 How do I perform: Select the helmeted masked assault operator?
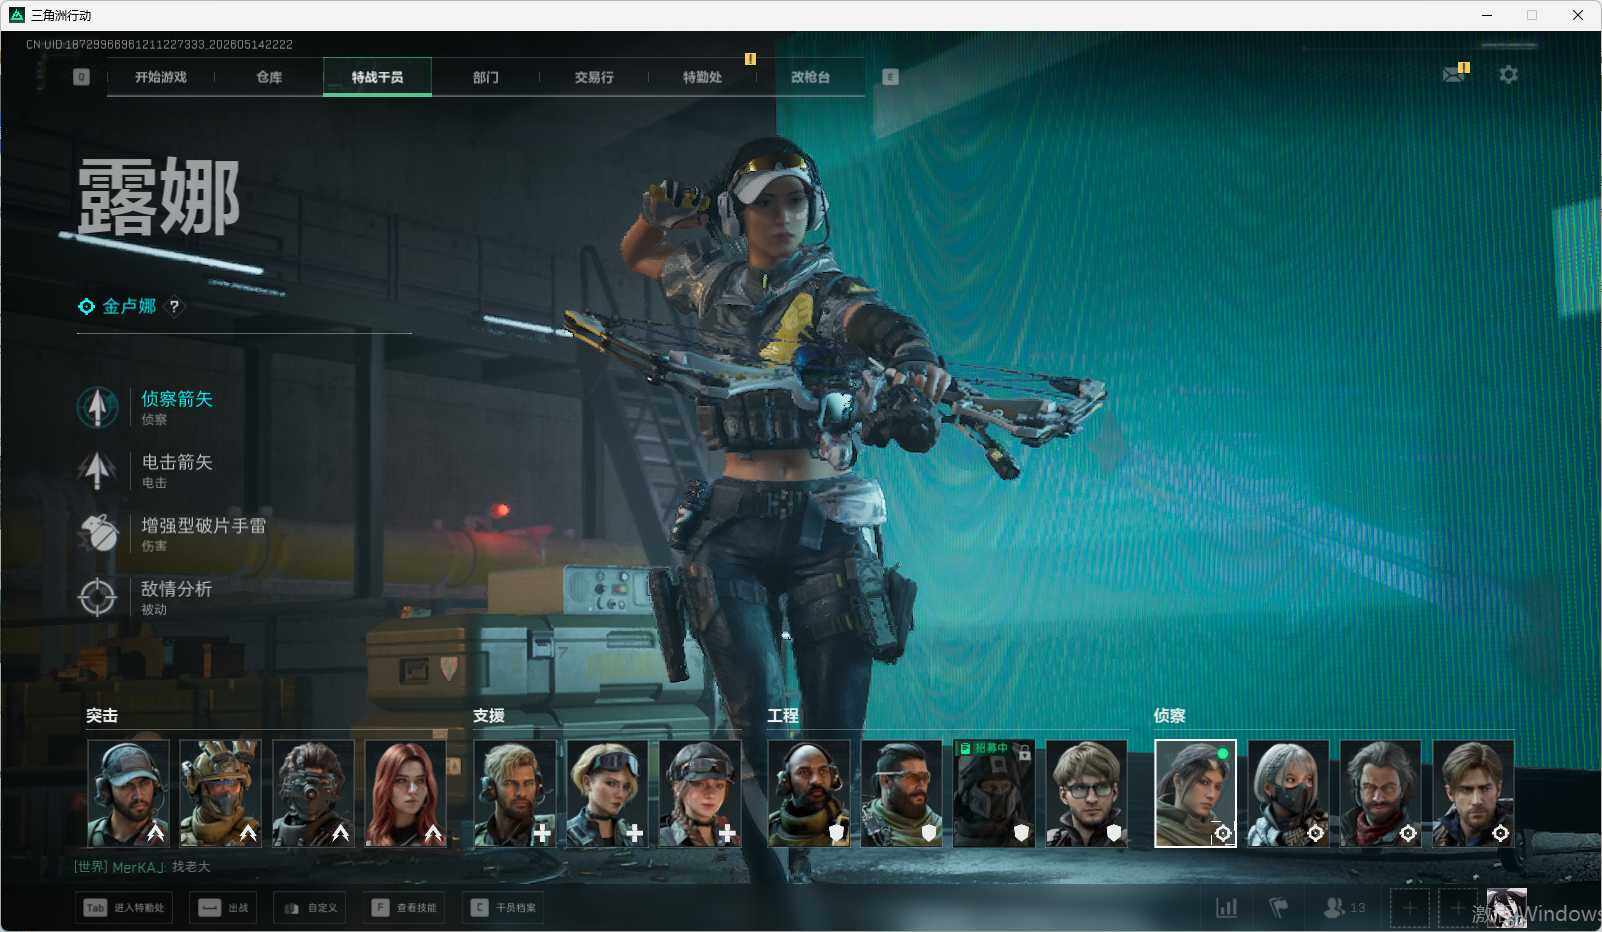point(220,793)
